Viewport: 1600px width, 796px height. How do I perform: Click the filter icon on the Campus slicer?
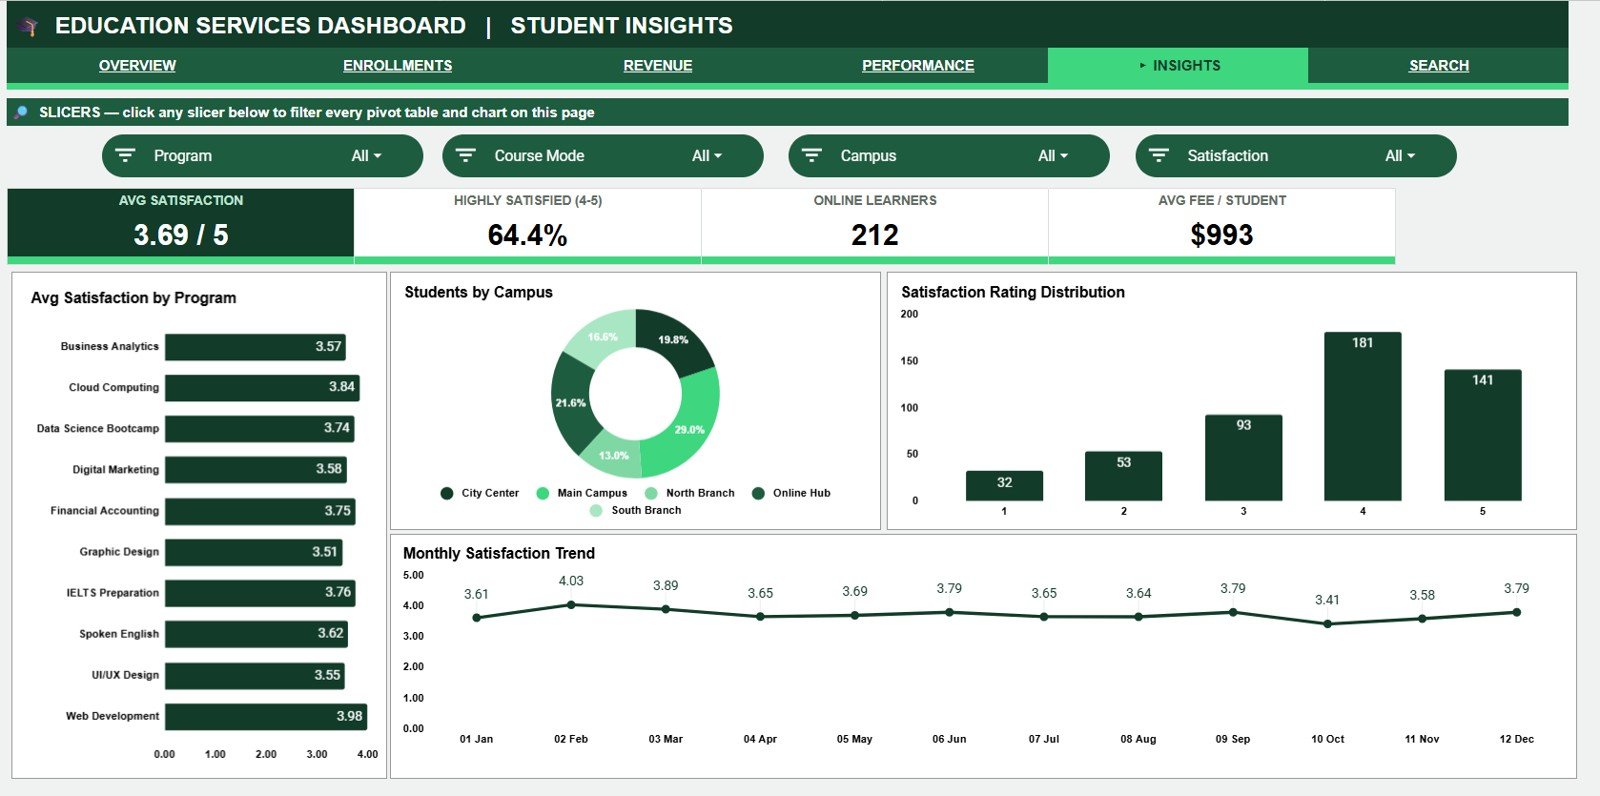pos(812,156)
